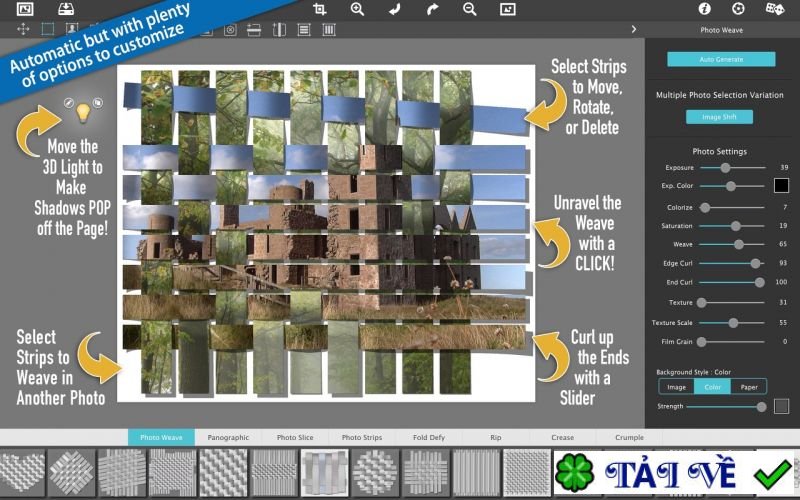Select the Crop tool

(x=320, y=9)
